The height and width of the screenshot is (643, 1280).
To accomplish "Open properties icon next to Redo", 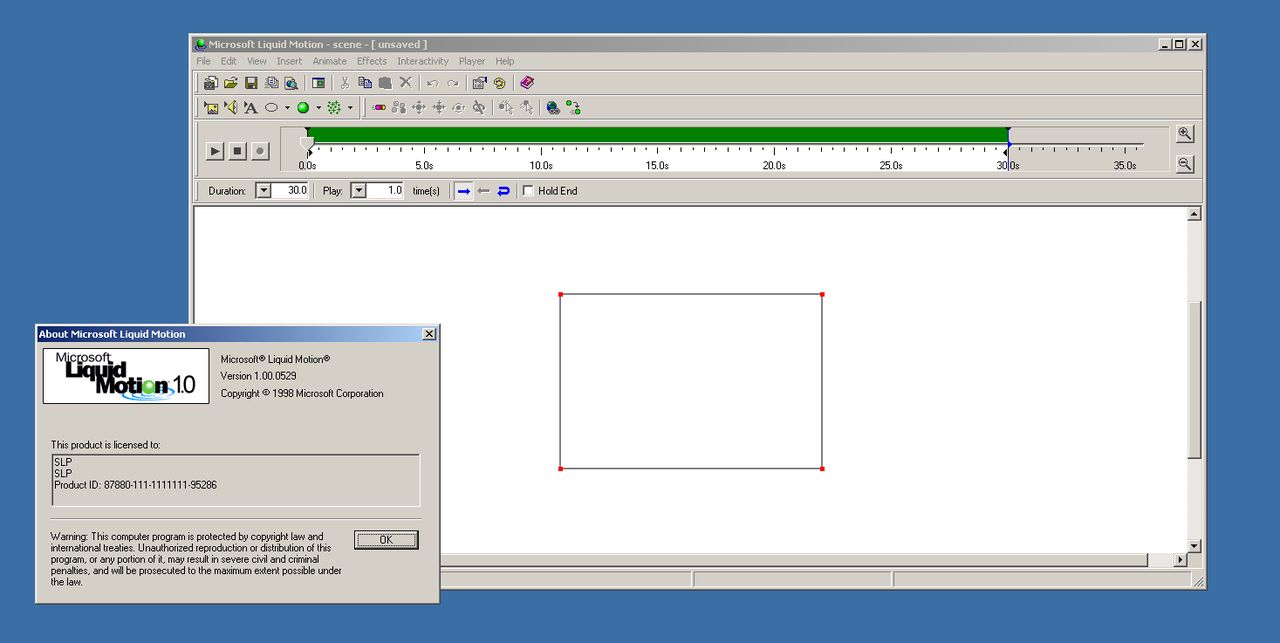I will (x=479, y=83).
